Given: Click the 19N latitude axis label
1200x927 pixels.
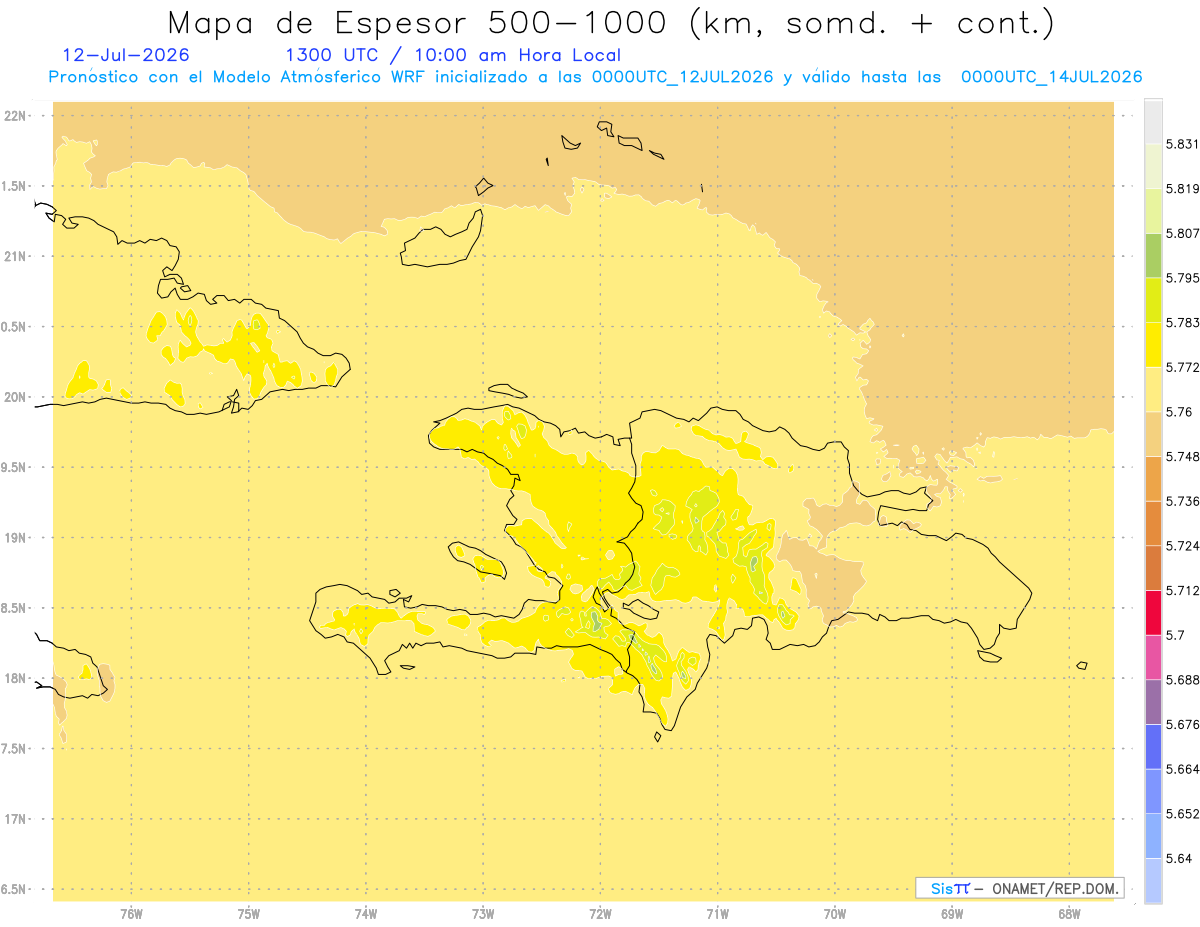Looking at the screenshot, I should [x=16, y=538].
